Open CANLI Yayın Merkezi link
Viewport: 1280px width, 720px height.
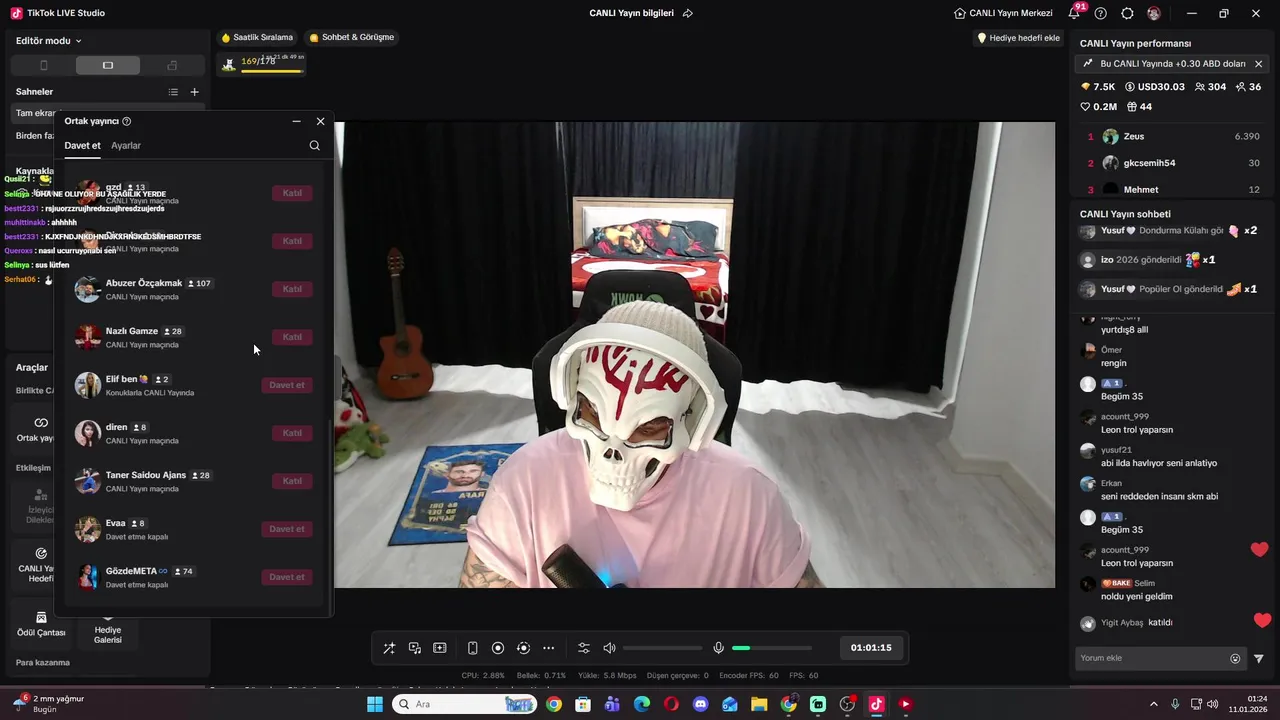click(1003, 13)
